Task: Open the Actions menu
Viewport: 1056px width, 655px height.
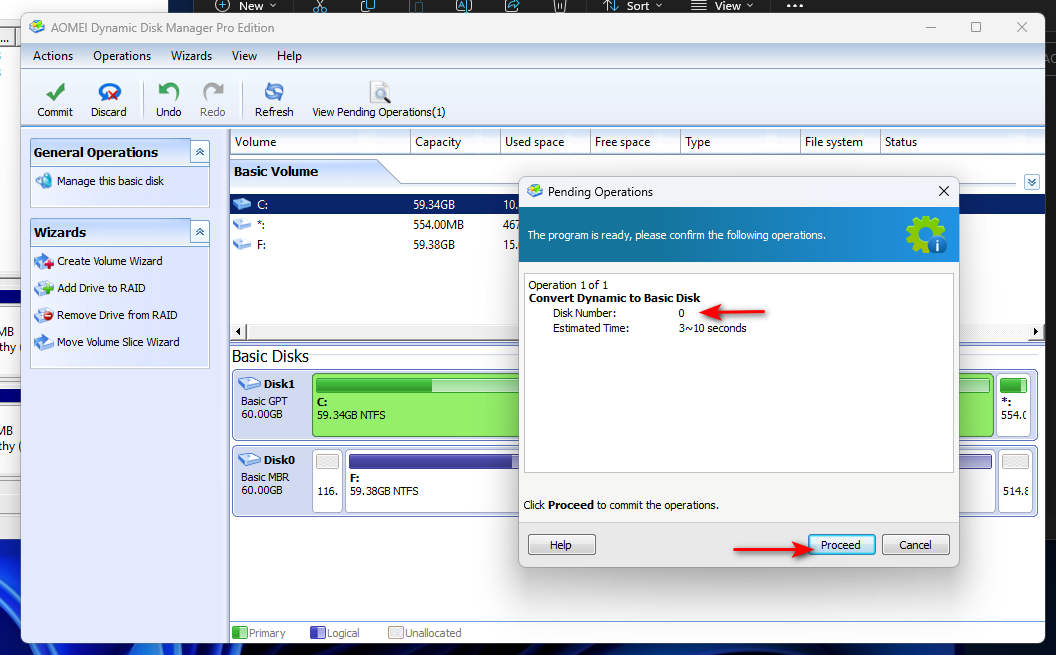Action: (53, 56)
